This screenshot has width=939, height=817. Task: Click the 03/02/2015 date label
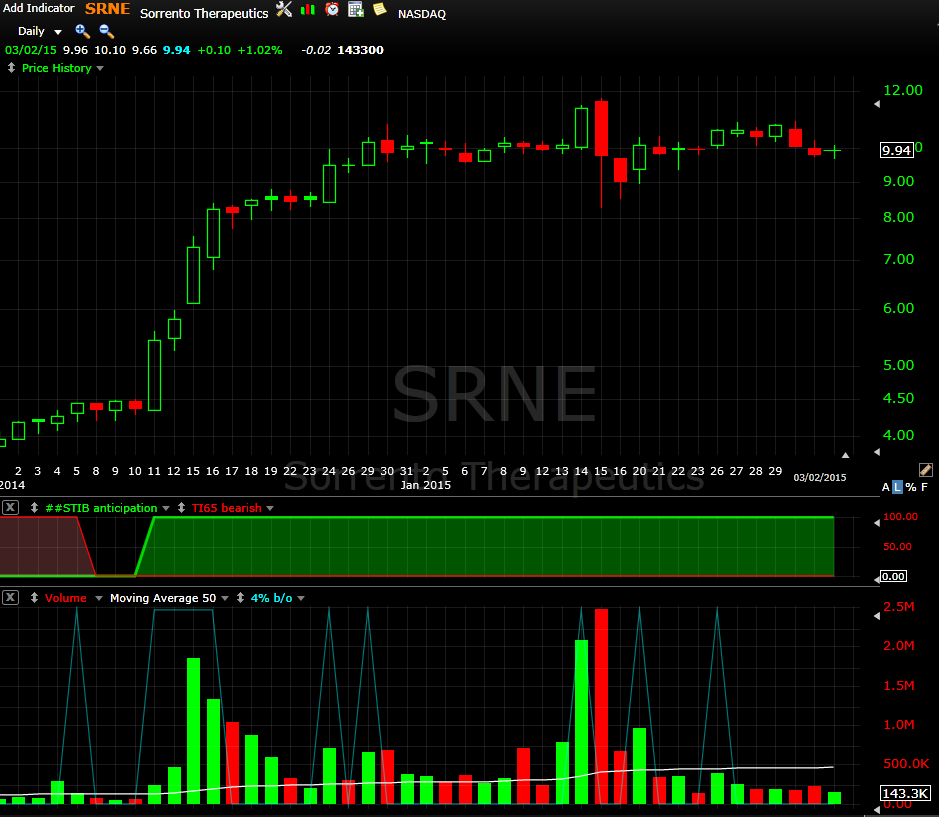click(x=820, y=477)
